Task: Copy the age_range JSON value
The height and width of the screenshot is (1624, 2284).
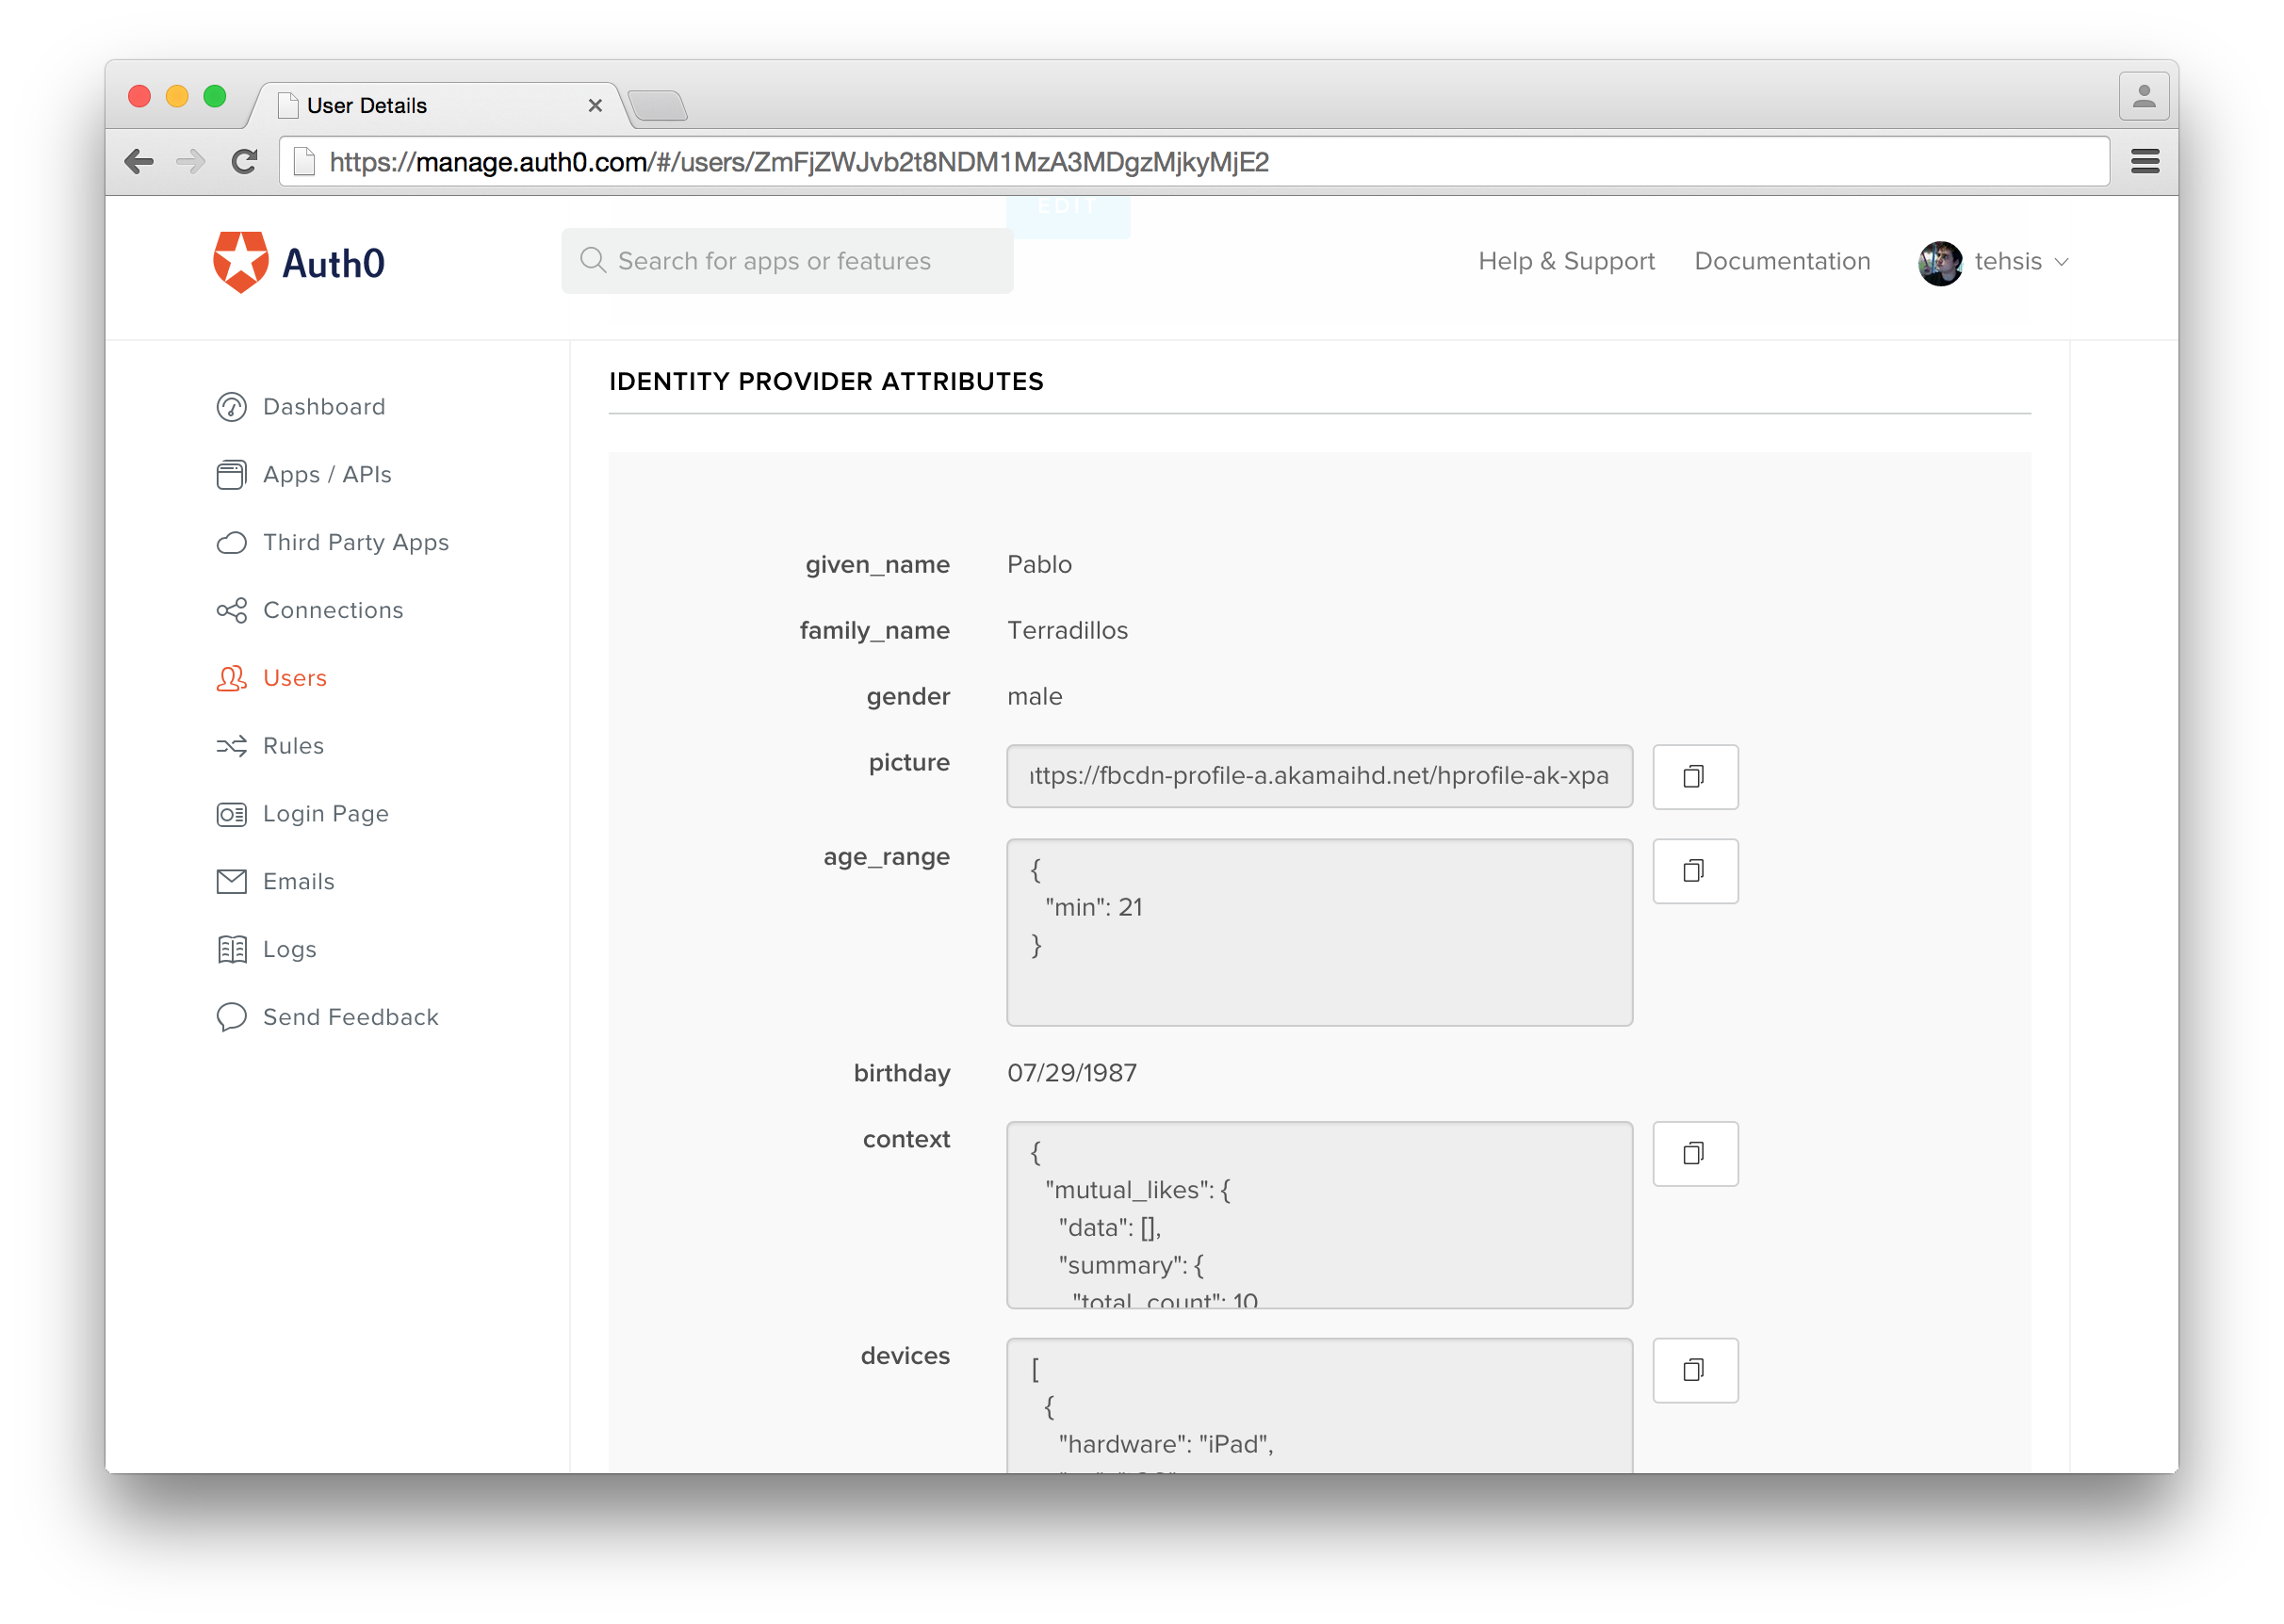Action: pos(1694,871)
